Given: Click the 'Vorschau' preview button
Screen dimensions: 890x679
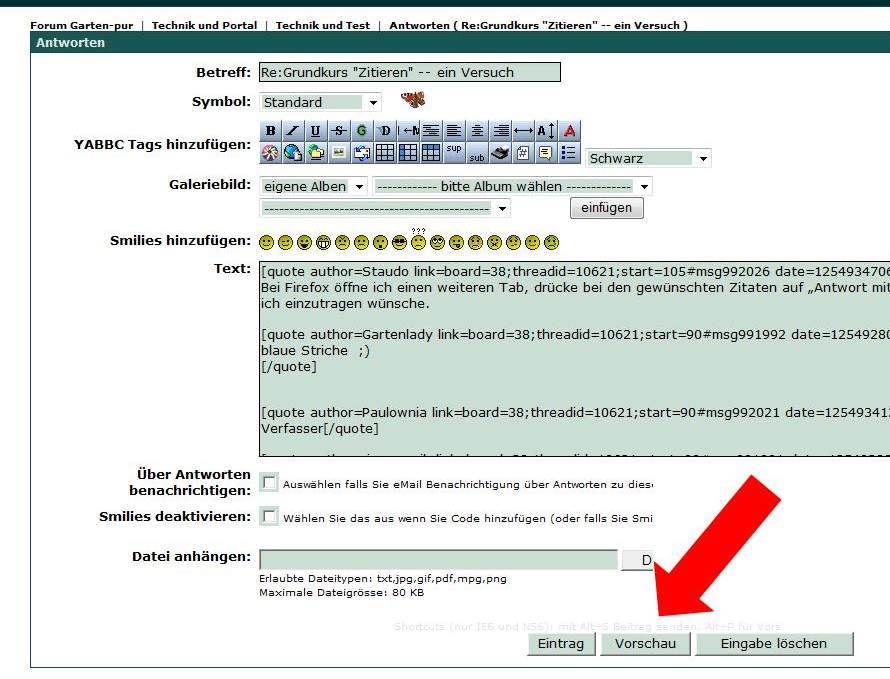Looking at the screenshot, I should [x=645, y=644].
